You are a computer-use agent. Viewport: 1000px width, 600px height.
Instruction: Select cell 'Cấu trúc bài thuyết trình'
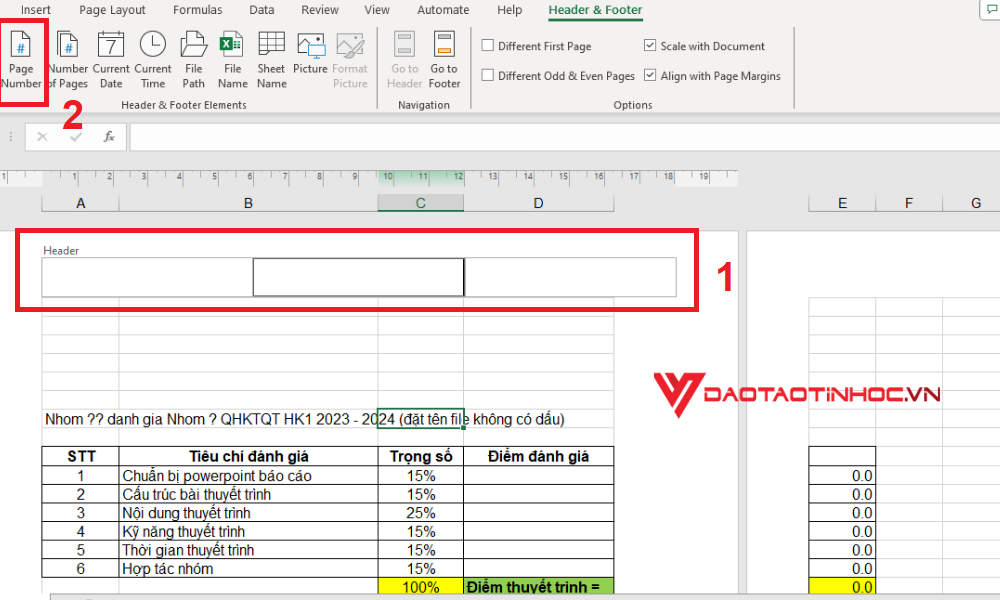248,494
